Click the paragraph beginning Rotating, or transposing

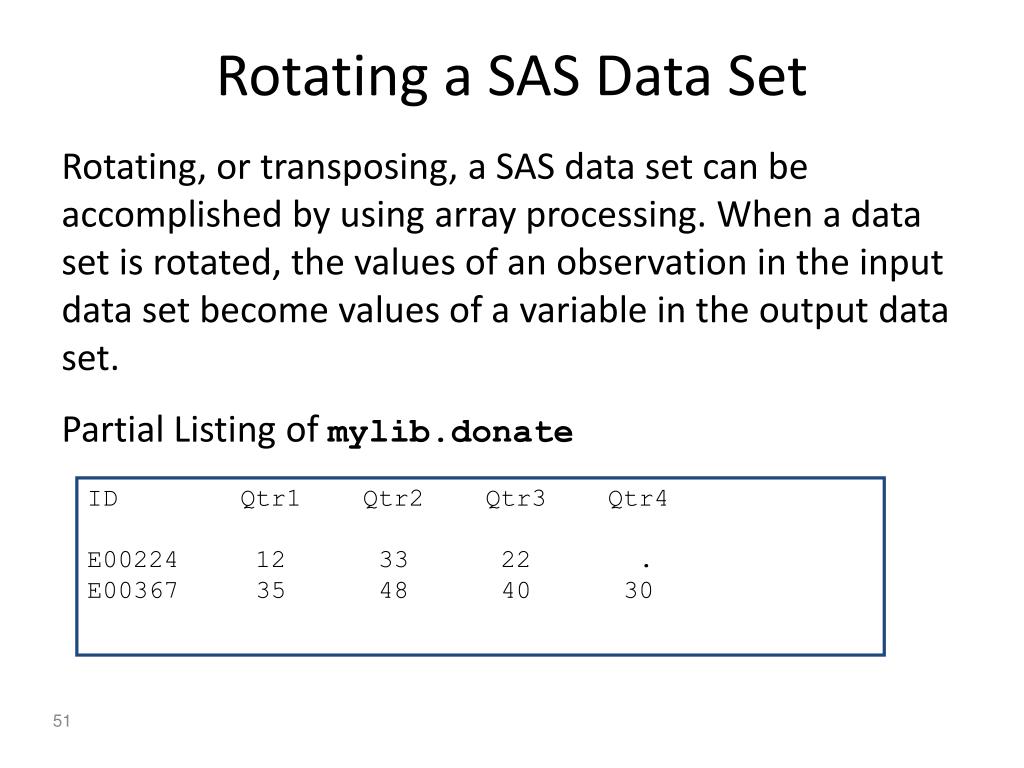(x=505, y=262)
